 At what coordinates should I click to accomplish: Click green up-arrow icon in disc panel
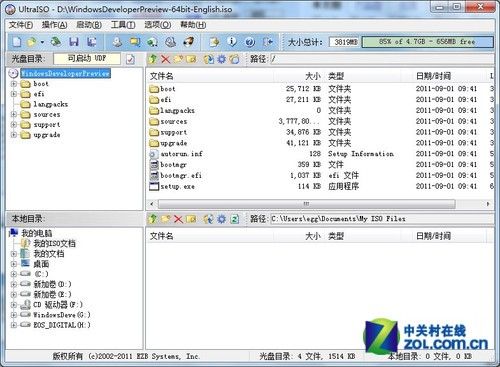click(x=153, y=59)
